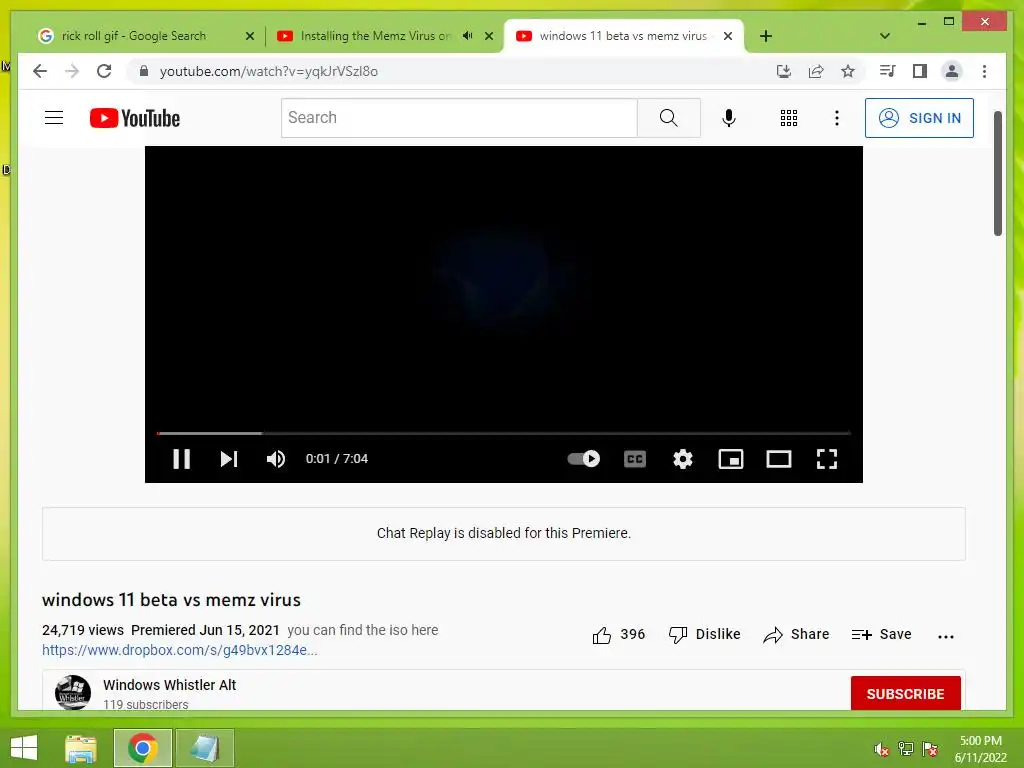Open the player settings gear

(682, 459)
